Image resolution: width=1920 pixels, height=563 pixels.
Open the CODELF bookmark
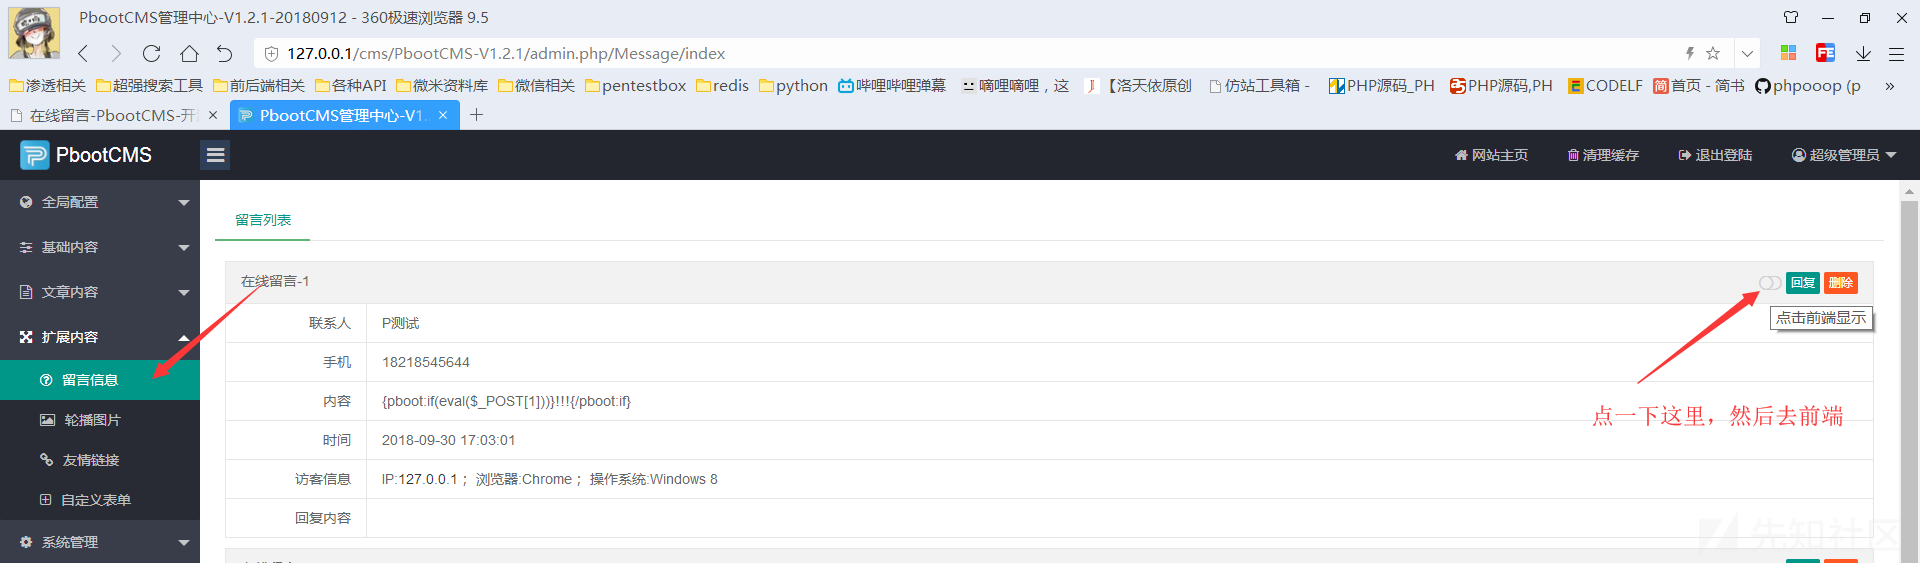pos(1605,86)
